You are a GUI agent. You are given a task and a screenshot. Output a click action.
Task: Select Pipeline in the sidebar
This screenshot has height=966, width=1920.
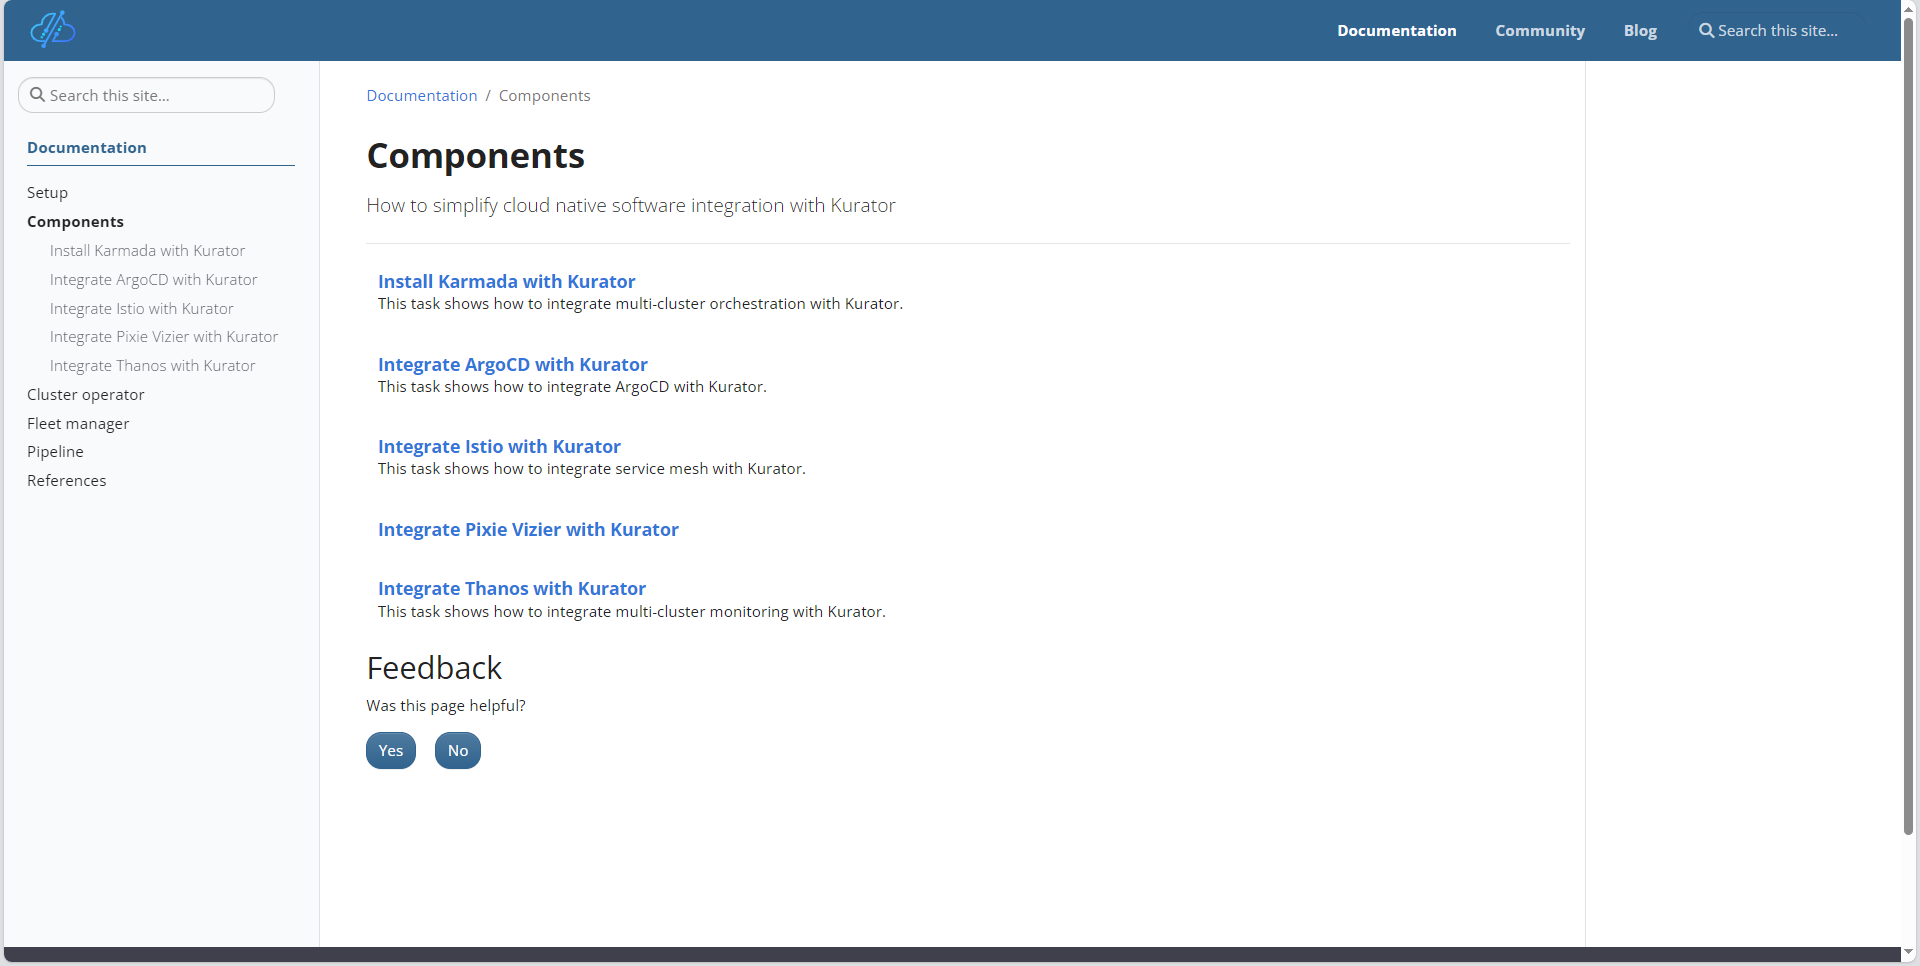pyautogui.click(x=55, y=452)
